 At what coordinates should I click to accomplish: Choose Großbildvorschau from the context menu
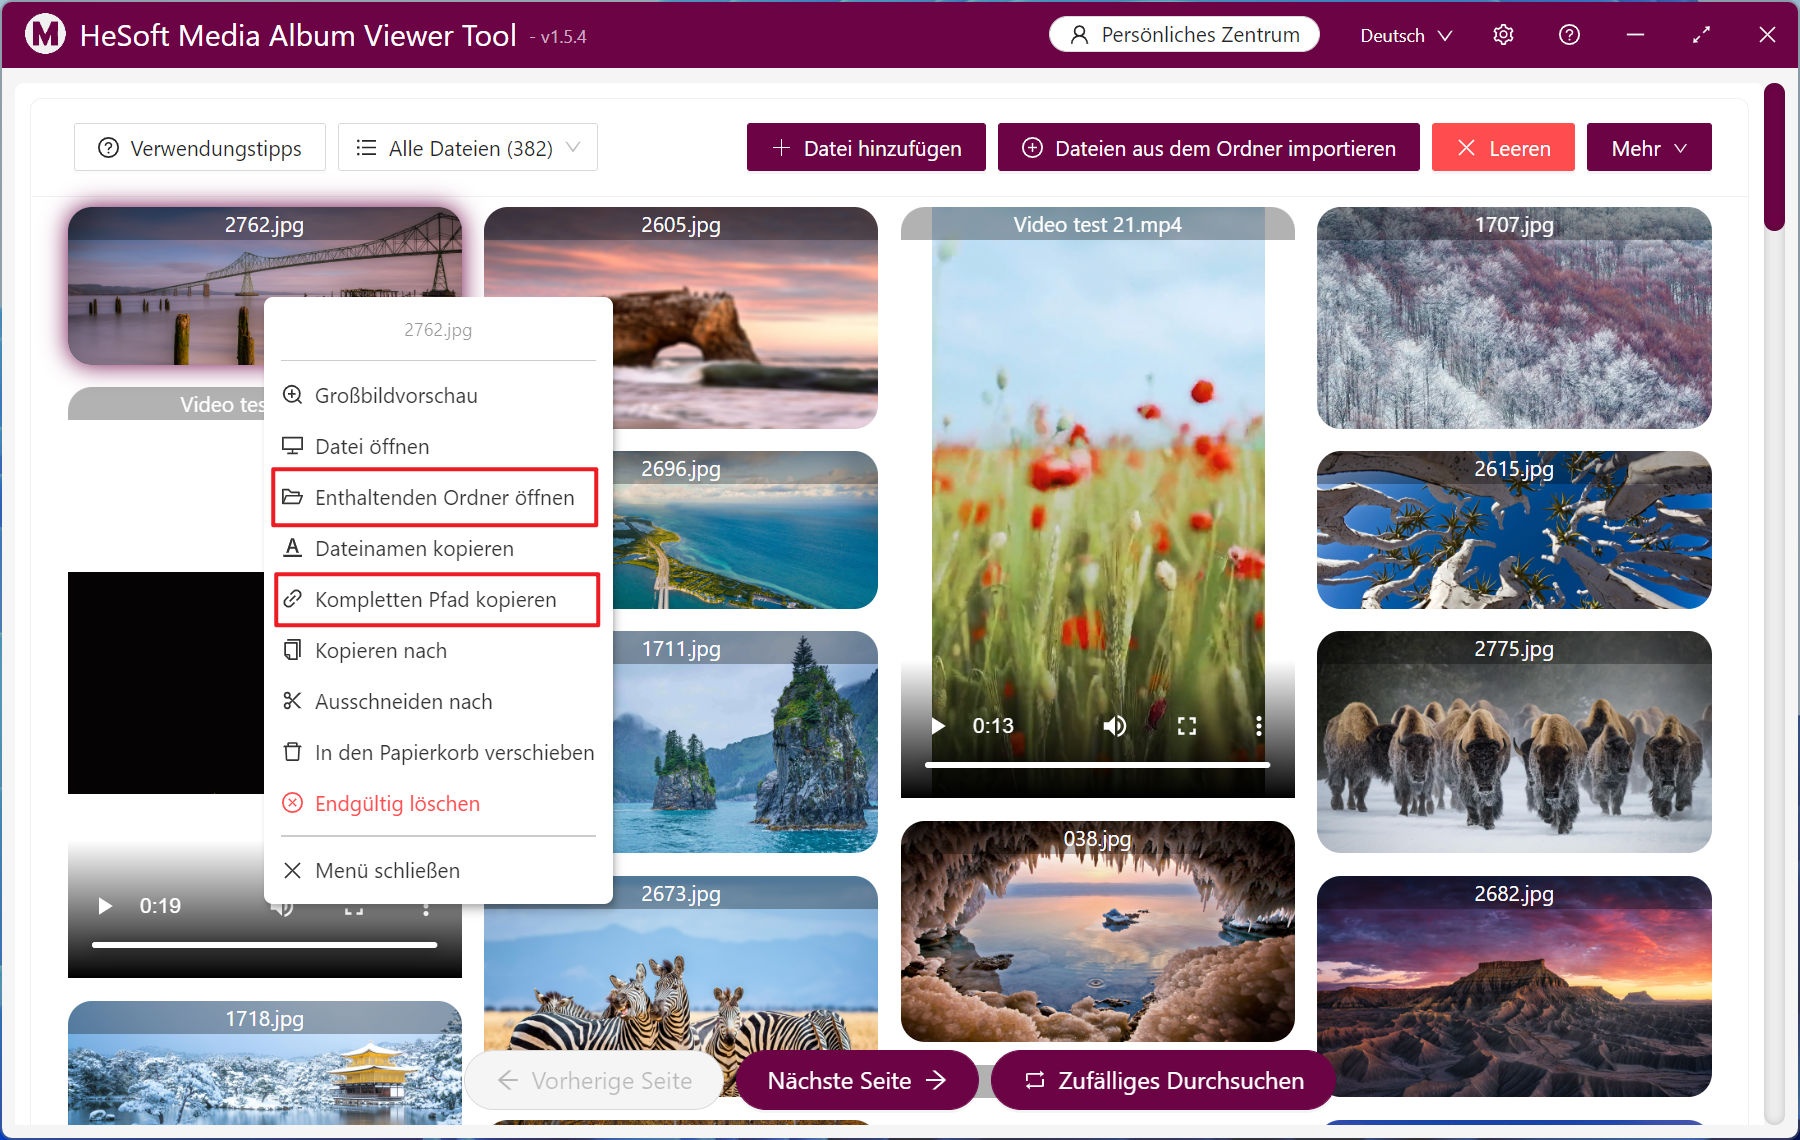(x=438, y=395)
